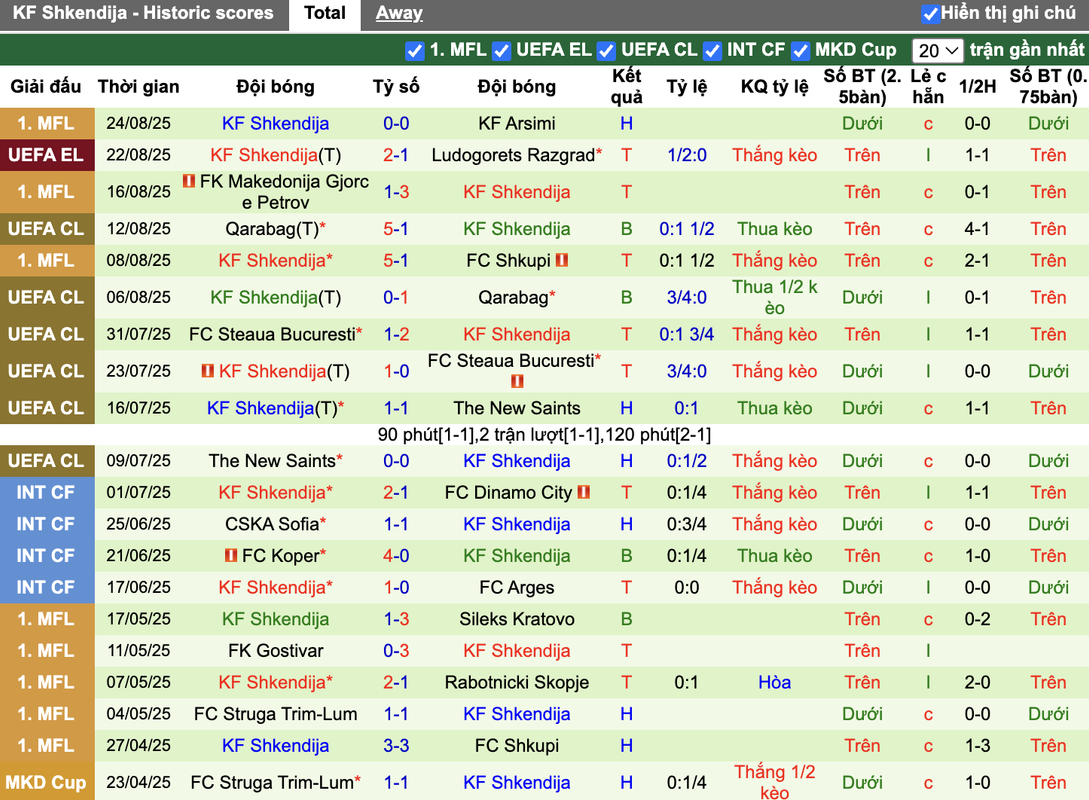Open Sileks Kratovo team link
The width and height of the screenshot is (1089, 800).
coord(517,619)
